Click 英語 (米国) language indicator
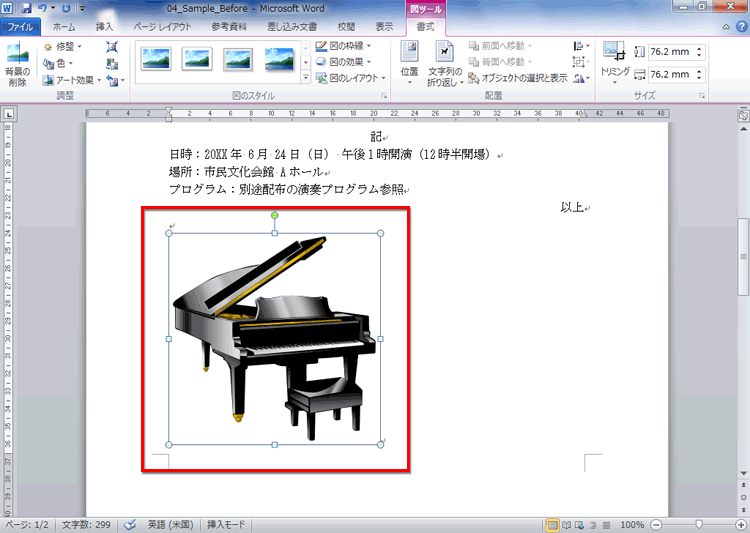The height and width of the screenshot is (533, 750). click(x=170, y=525)
